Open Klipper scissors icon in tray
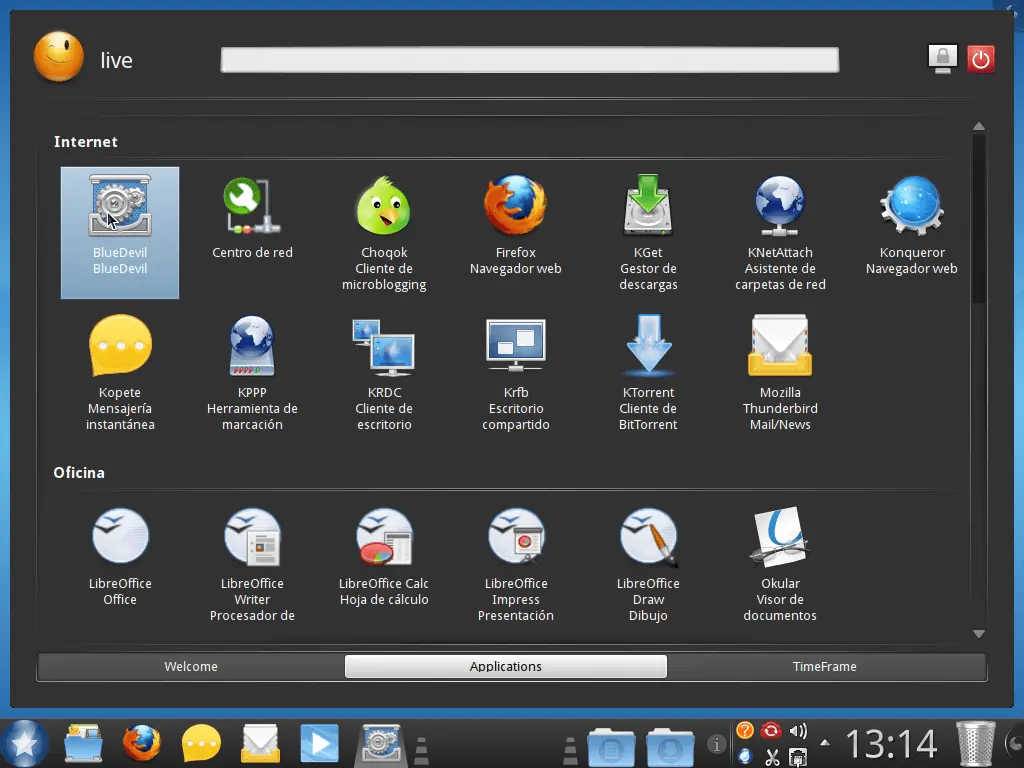Screen dimensions: 1024x768 click(x=772, y=757)
